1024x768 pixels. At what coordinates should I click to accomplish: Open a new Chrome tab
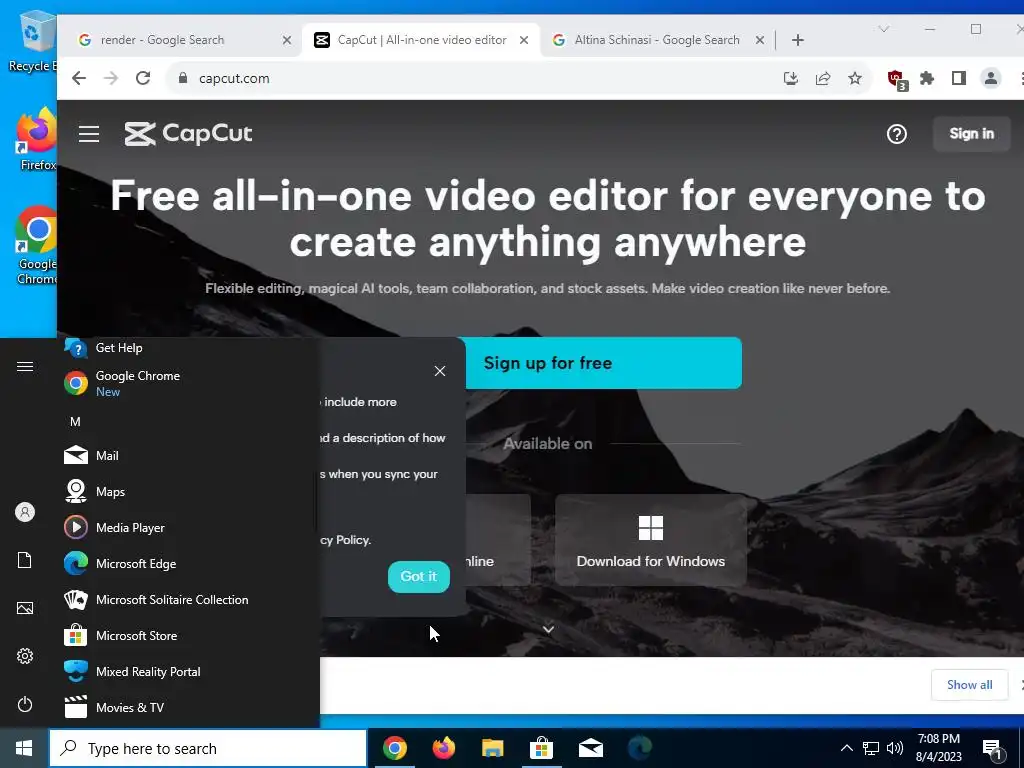797,40
